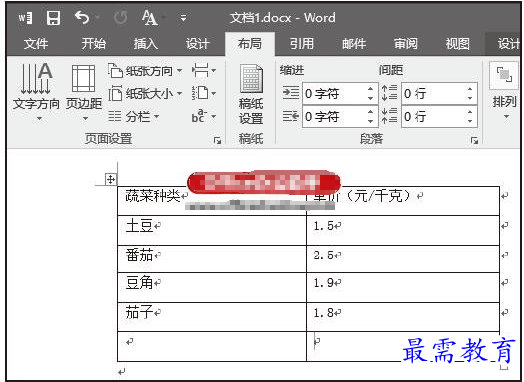Viewport: 524px width, 382px height.
Task: Switch to the 视图 tab
Action: (x=457, y=44)
